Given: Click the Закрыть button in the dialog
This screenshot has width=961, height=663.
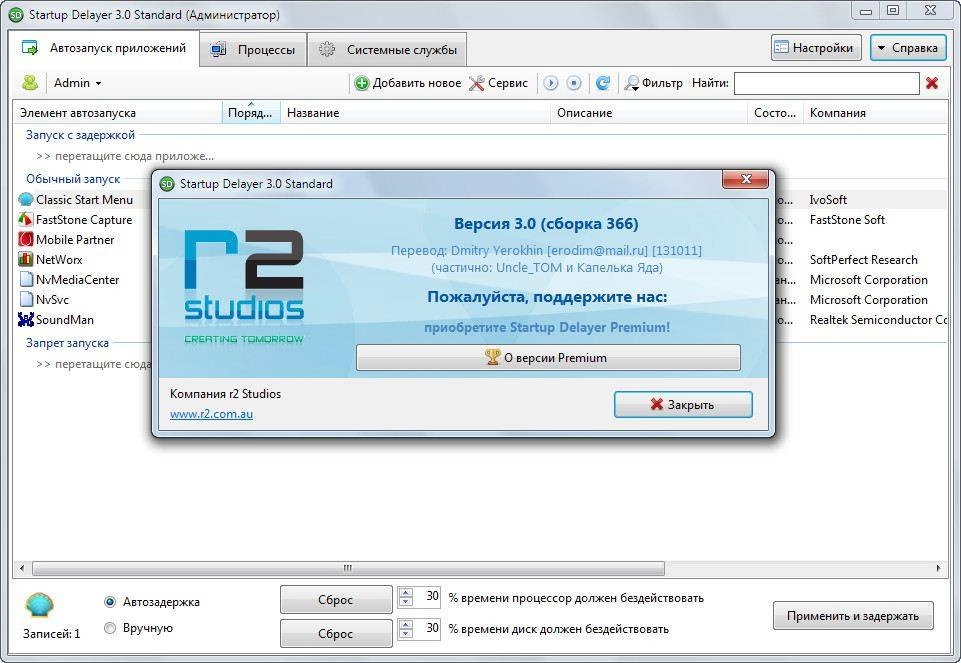Looking at the screenshot, I should coord(683,404).
